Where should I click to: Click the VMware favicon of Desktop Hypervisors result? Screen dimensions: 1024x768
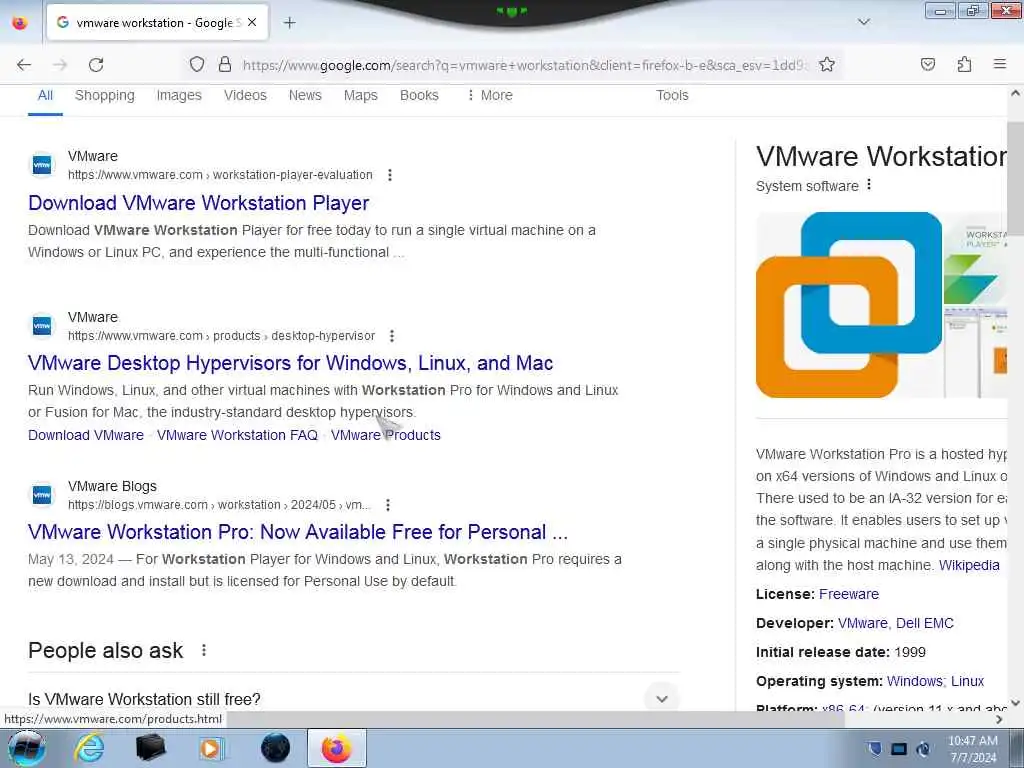click(x=42, y=325)
